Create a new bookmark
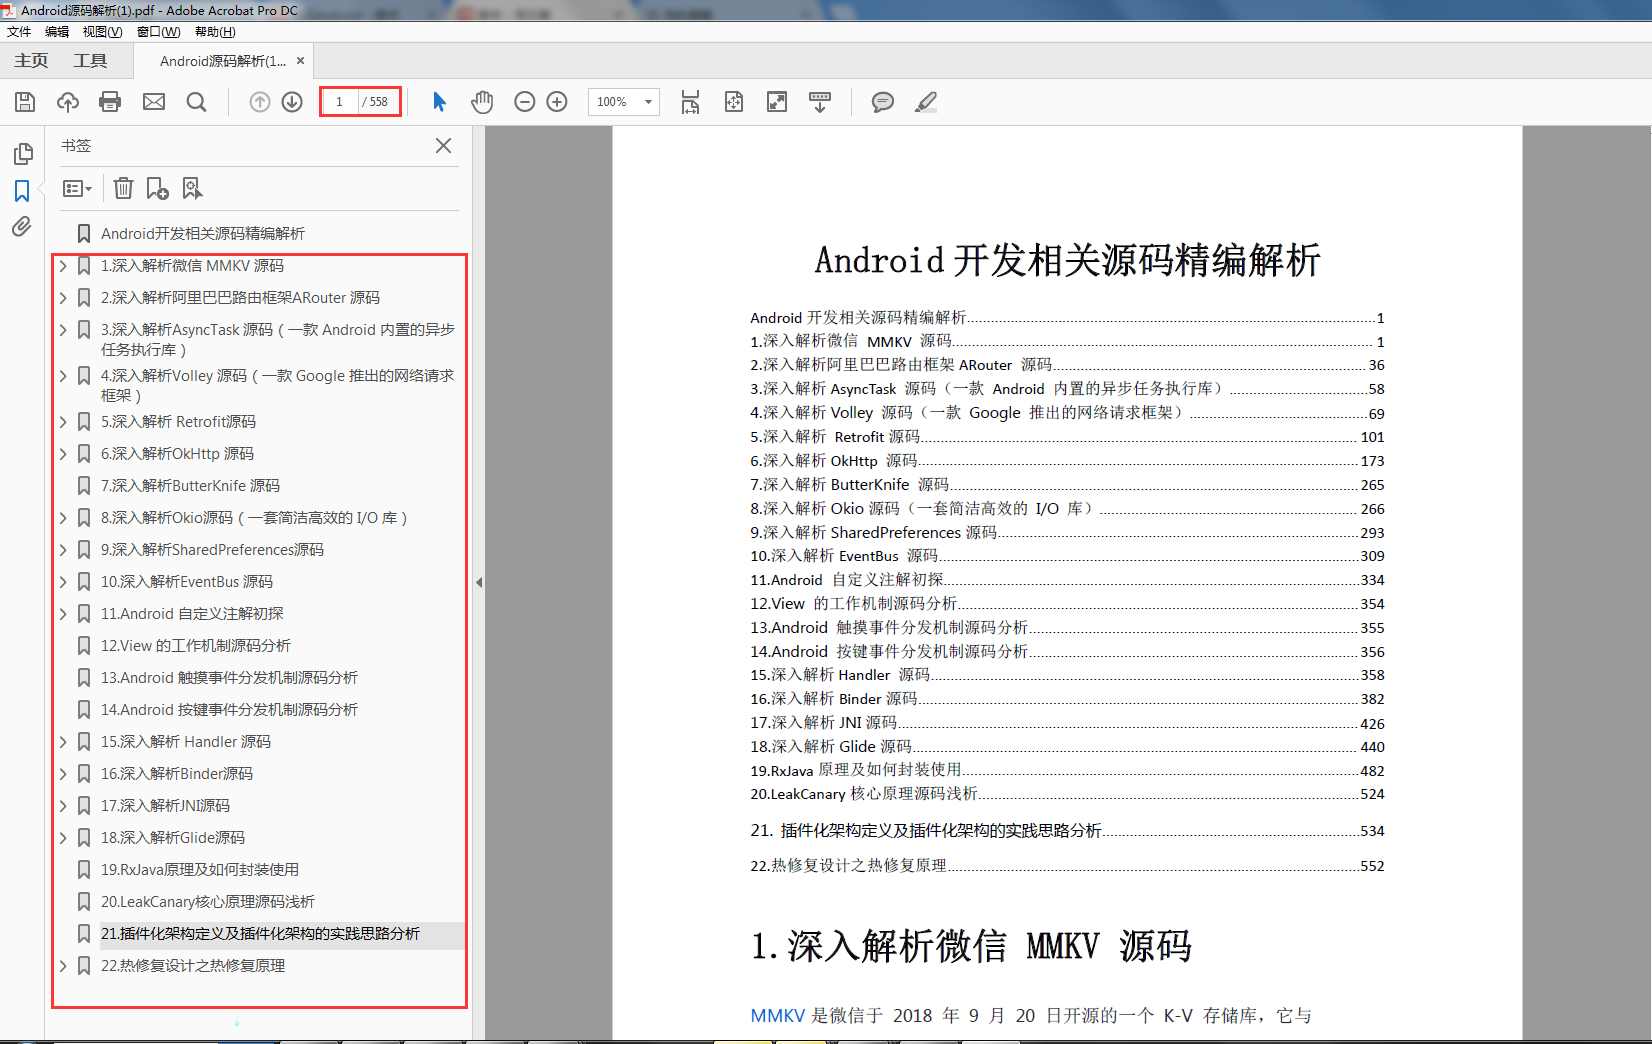 [x=157, y=188]
